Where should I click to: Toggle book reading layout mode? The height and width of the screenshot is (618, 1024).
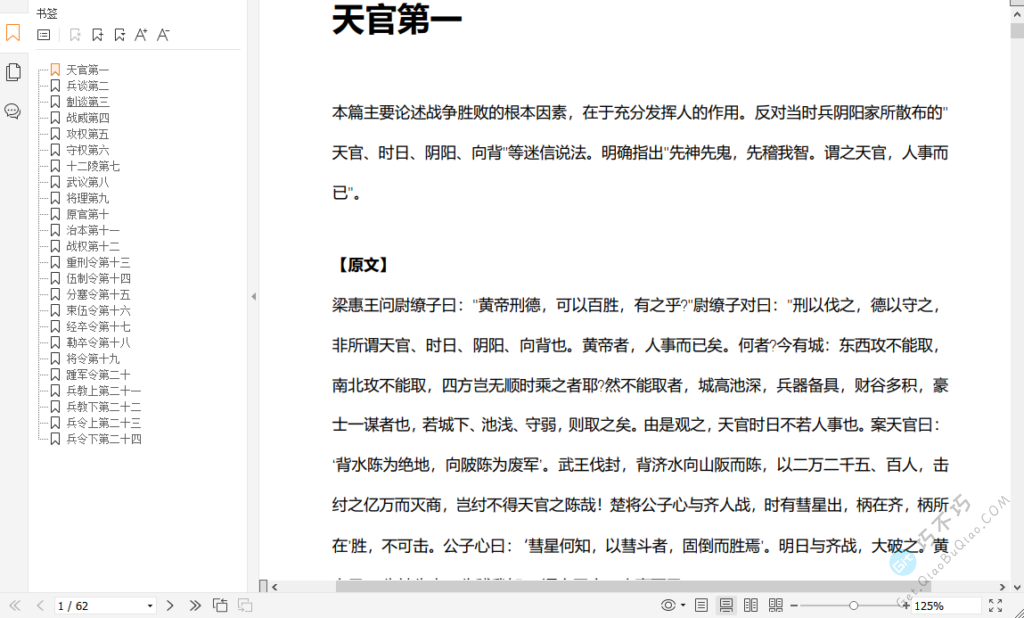(x=777, y=604)
